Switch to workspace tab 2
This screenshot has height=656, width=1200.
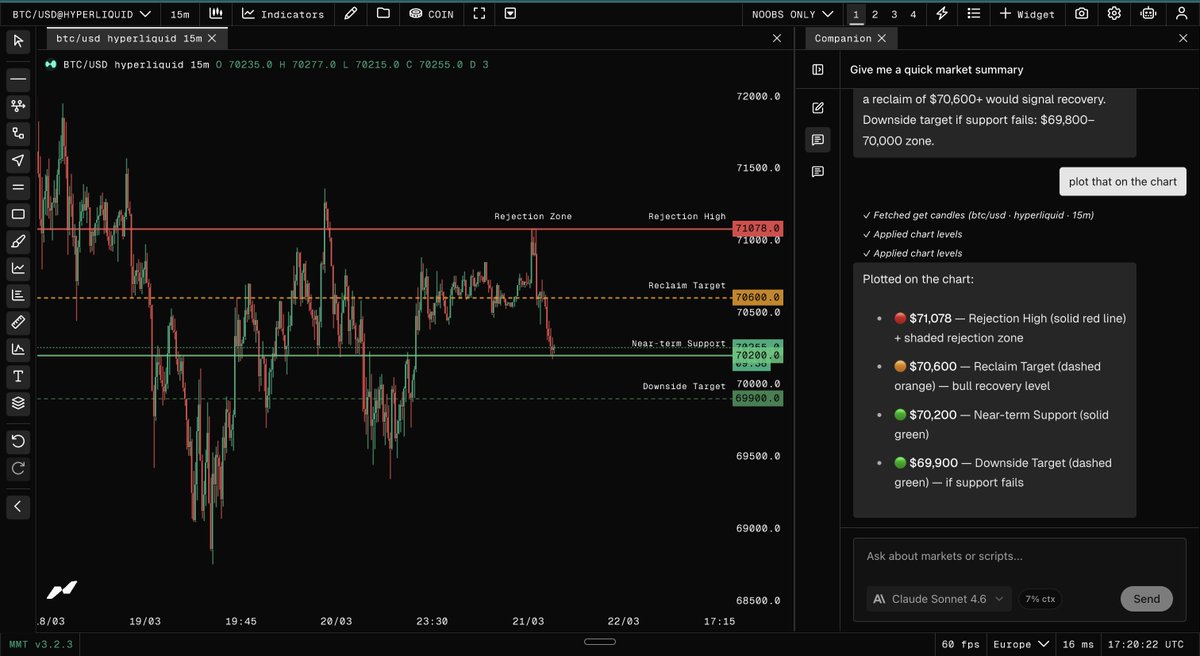875,14
